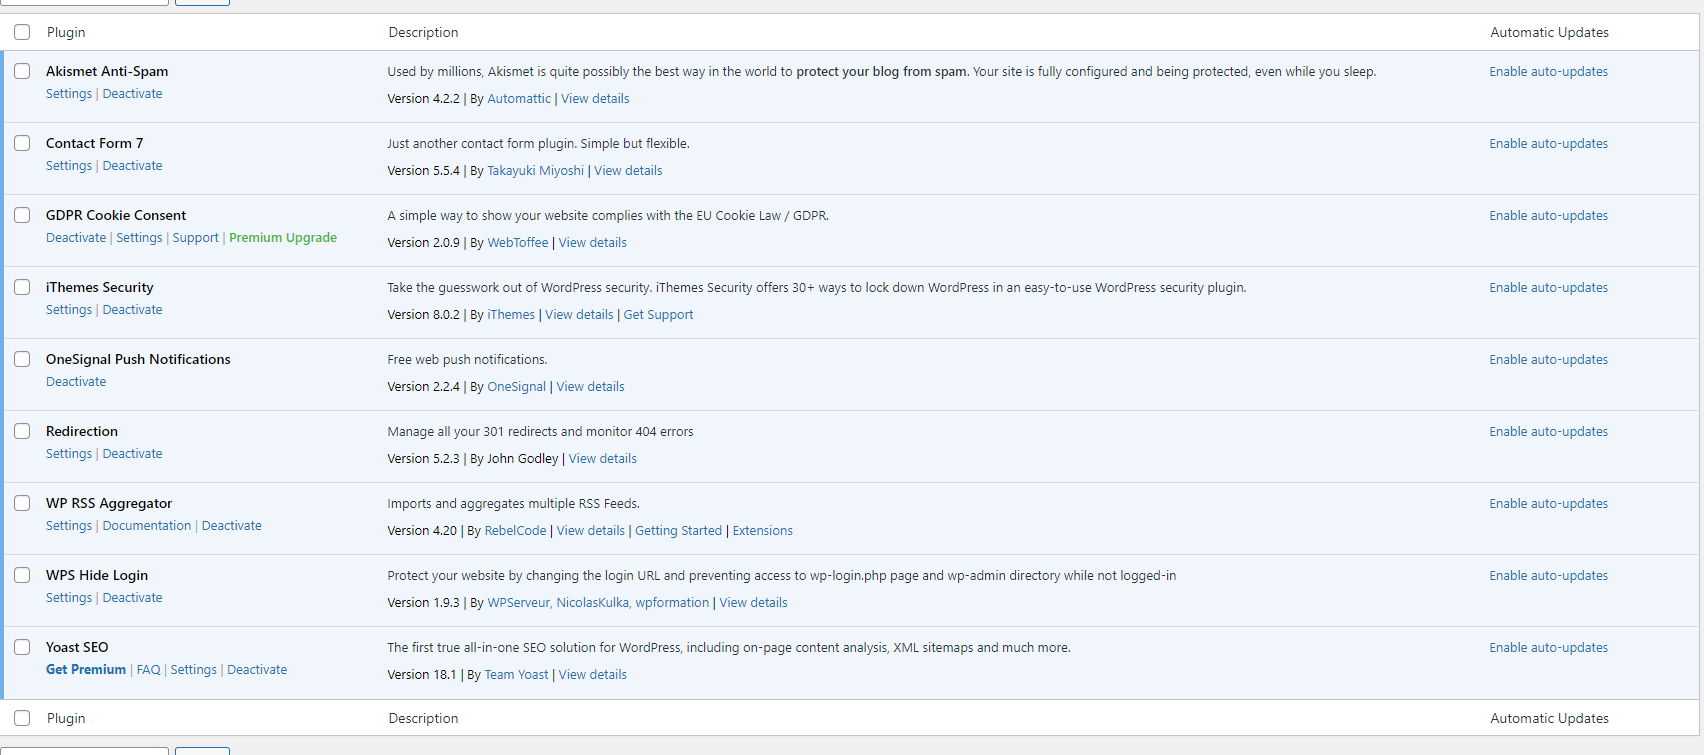Mark the Redirection plugin checkbox

click(x=22, y=431)
